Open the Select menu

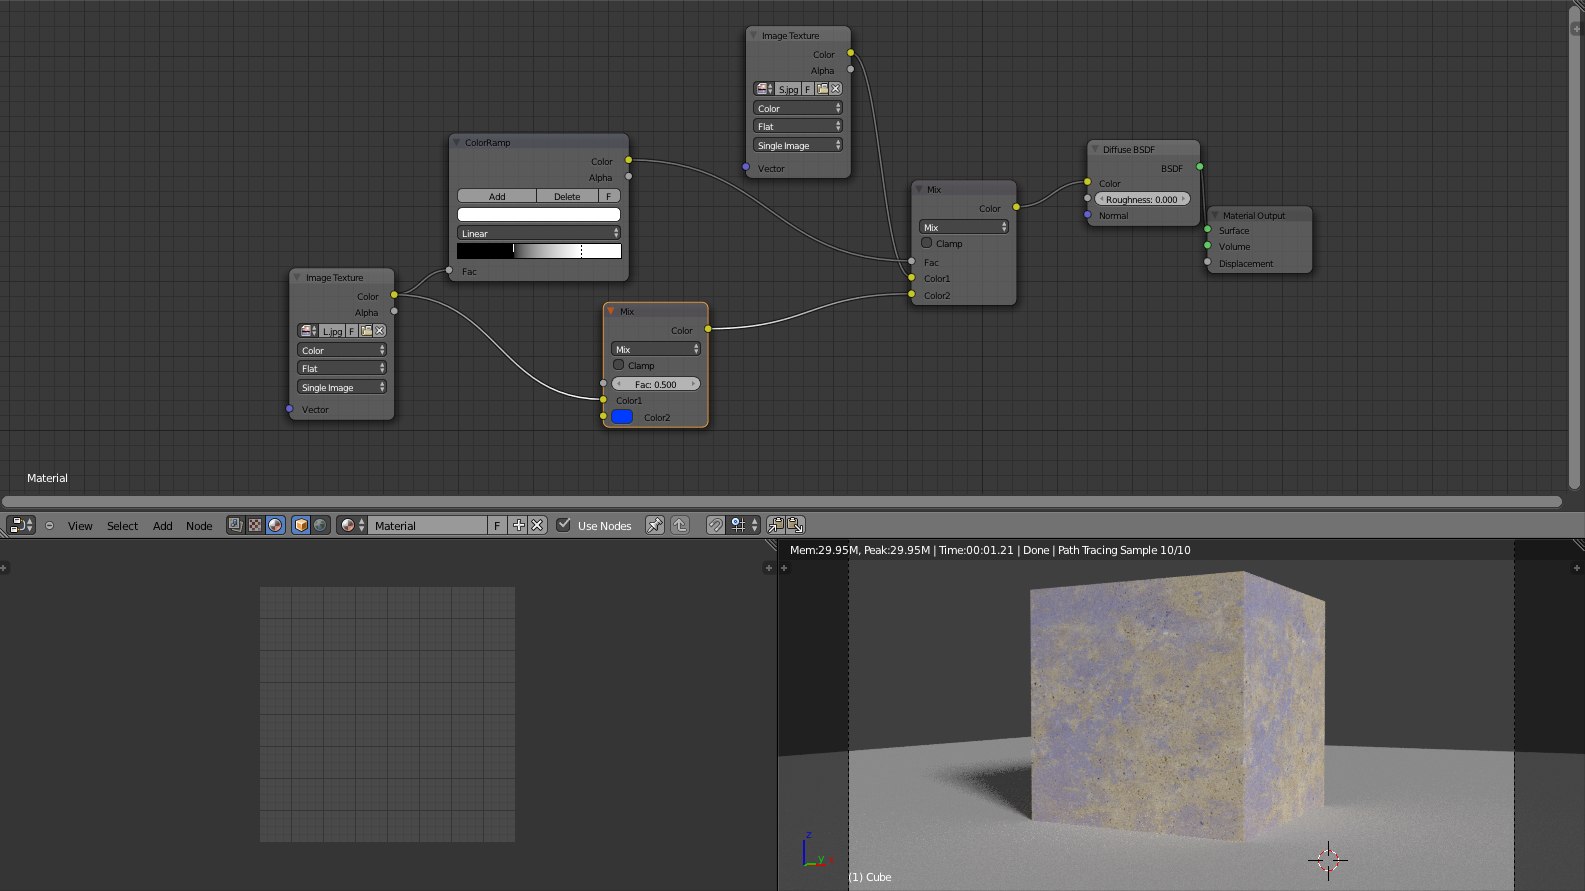click(123, 526)
